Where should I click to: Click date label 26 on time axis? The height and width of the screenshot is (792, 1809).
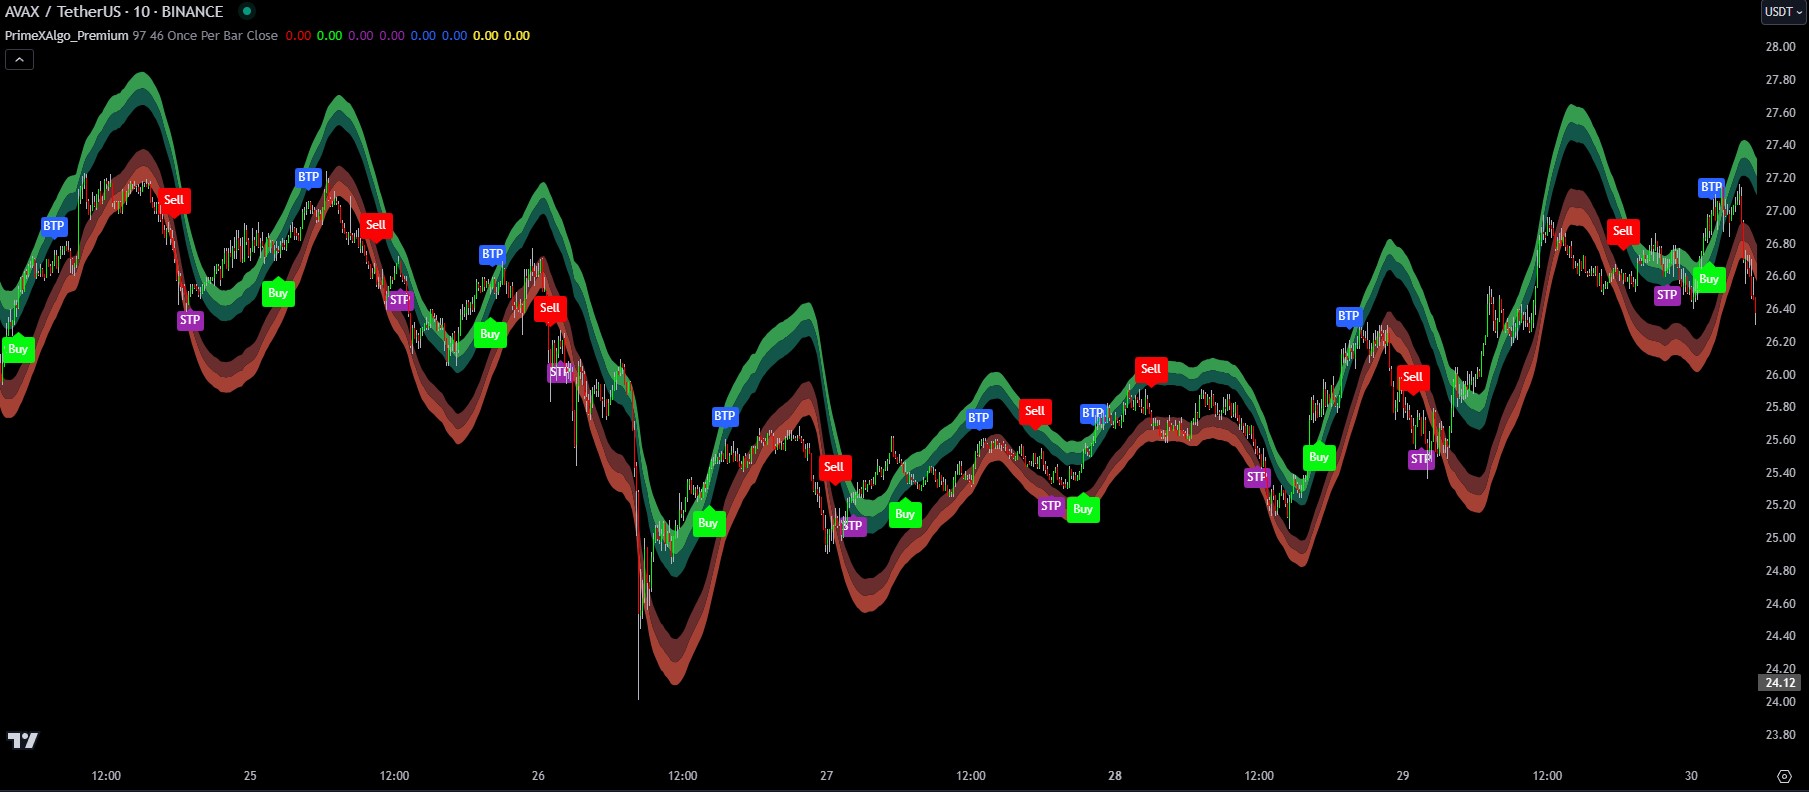click(x=538, y=776)
